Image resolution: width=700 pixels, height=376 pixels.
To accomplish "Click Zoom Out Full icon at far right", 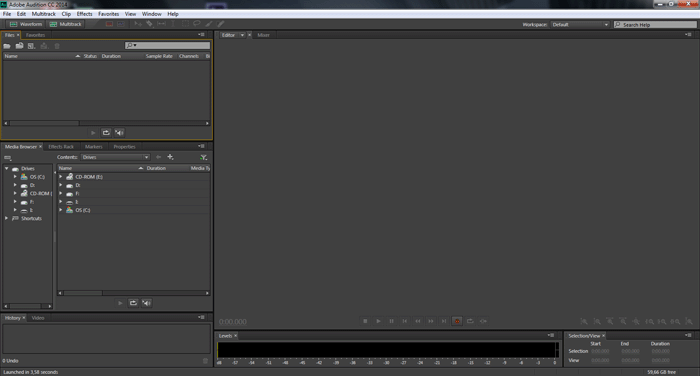I will click(x=689, y=322).
